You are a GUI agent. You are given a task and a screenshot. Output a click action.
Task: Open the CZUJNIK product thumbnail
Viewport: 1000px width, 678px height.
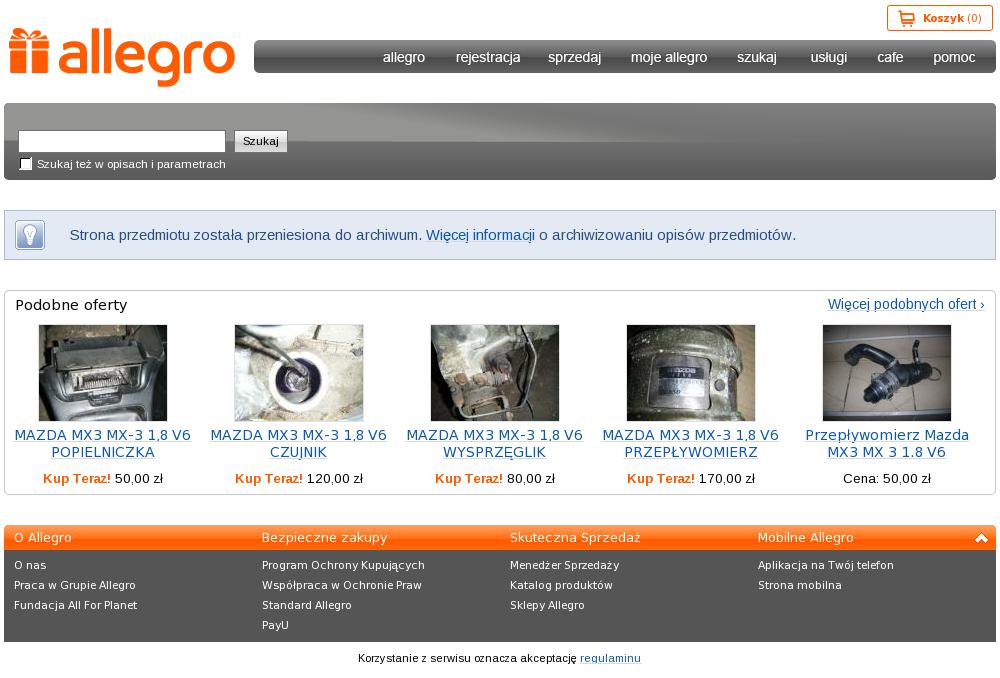point(298,372)
